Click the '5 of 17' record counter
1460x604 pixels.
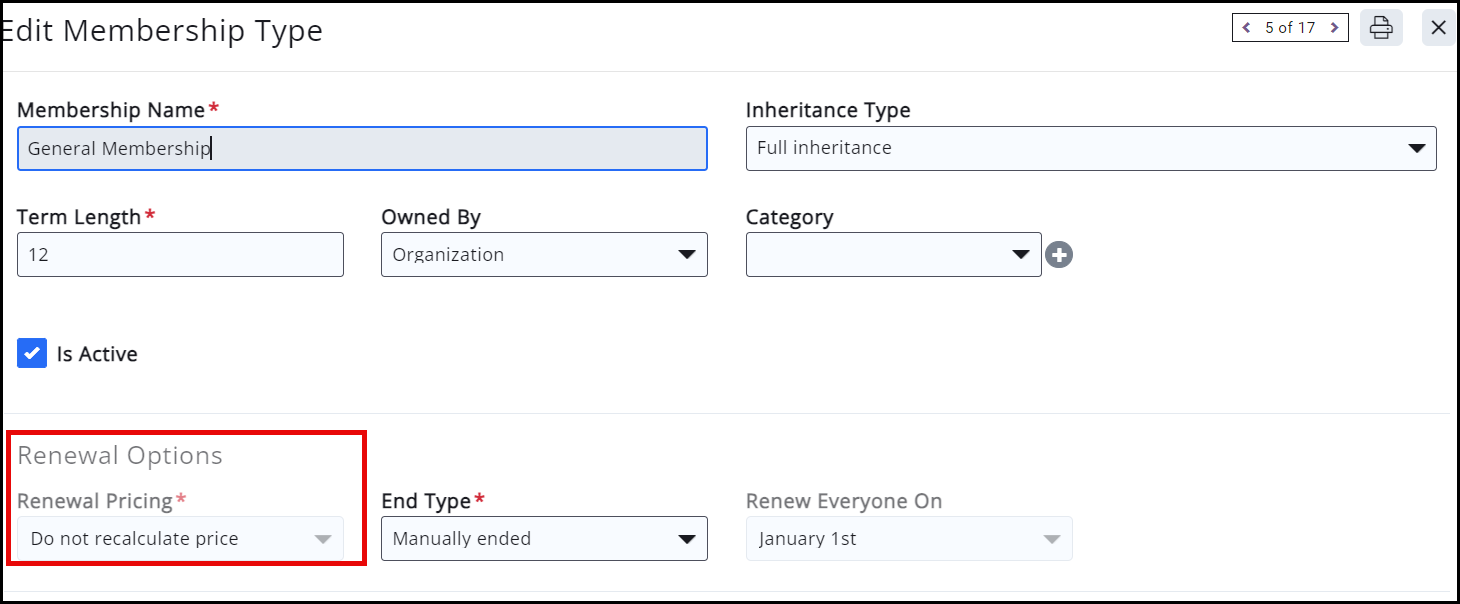[1290, 28]
